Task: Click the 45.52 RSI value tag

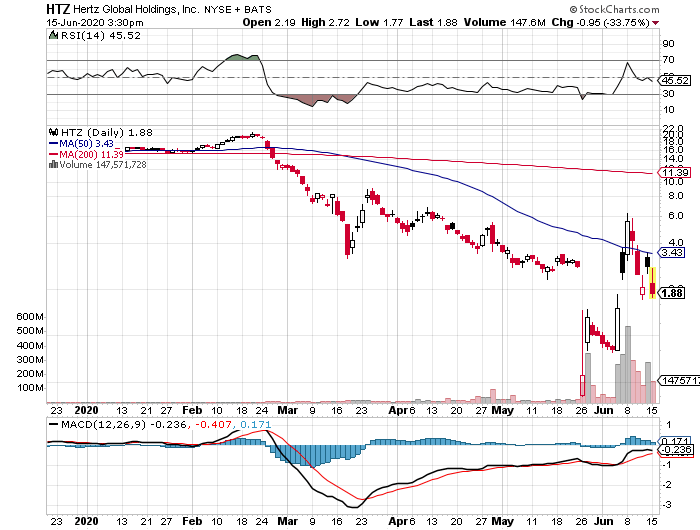Action: [x=675, y=80]
